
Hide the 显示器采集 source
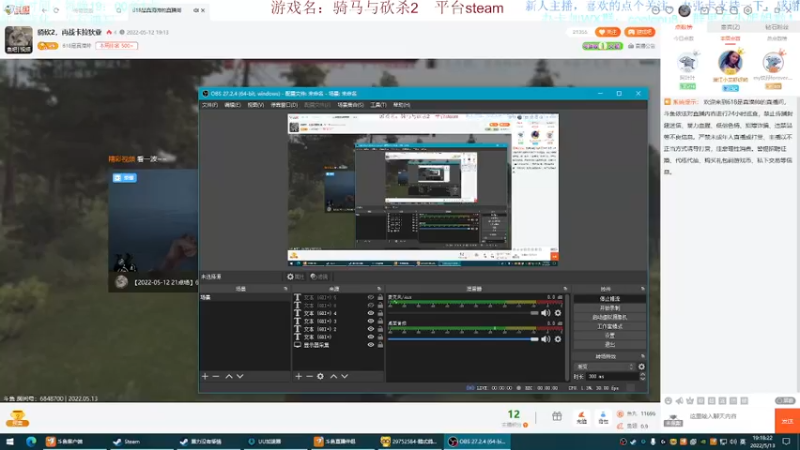(x=371, y=345)
